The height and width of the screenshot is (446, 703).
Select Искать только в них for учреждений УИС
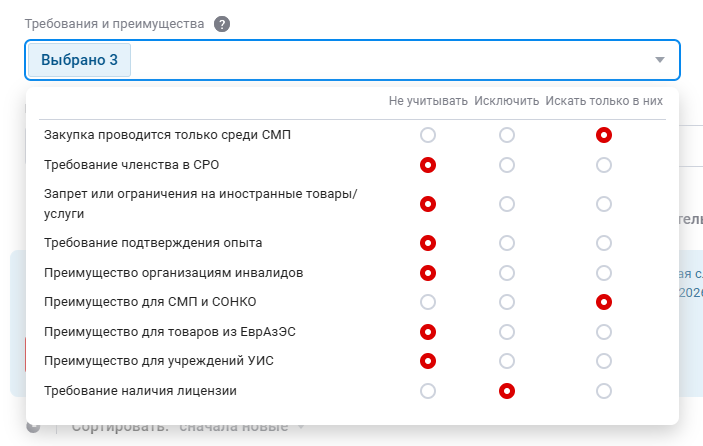(x=604, y=361)
